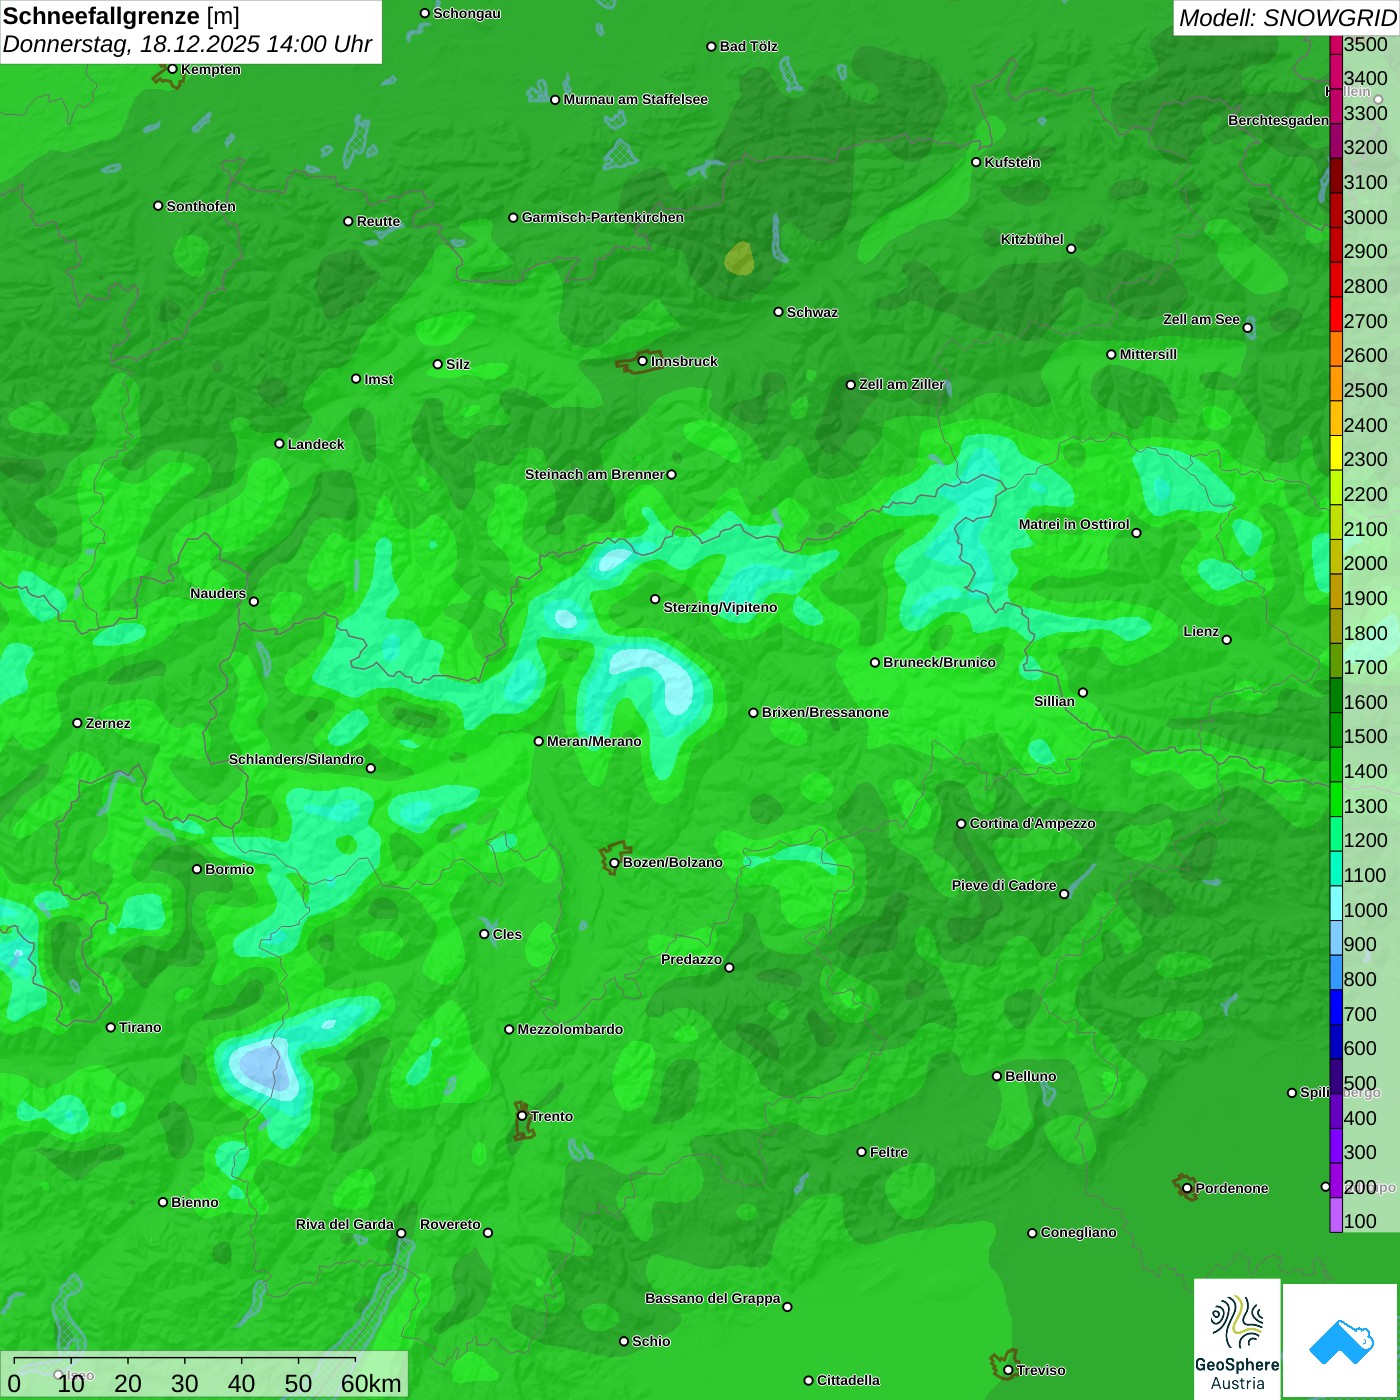Click the Tirano label
Screen dimensions: 1400x1400
(x=140, y=1027)
